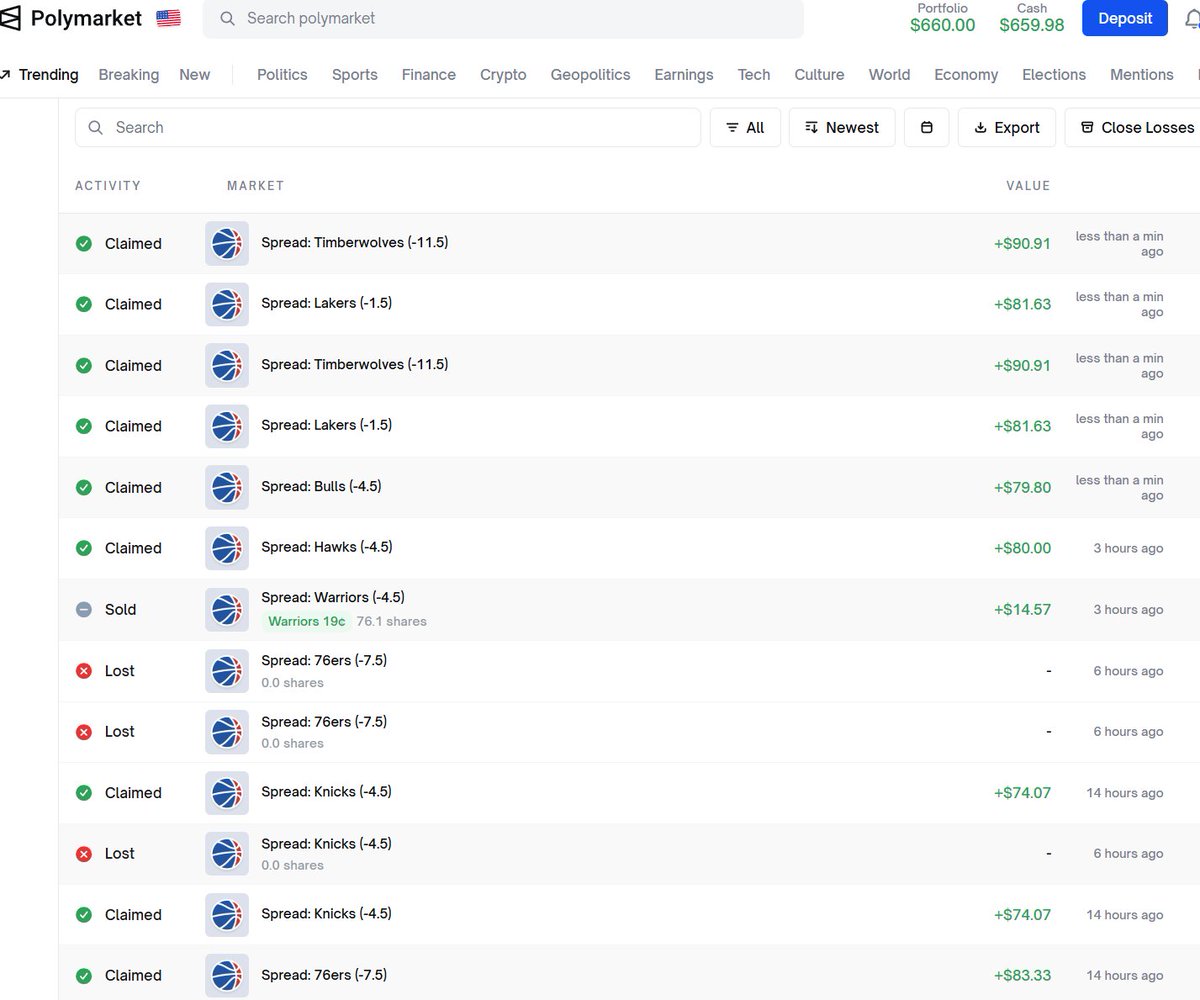This screenshot has width=1200, height=1000.
Task: Click the green check icon on Hawks row
Action: coord(84,549)
